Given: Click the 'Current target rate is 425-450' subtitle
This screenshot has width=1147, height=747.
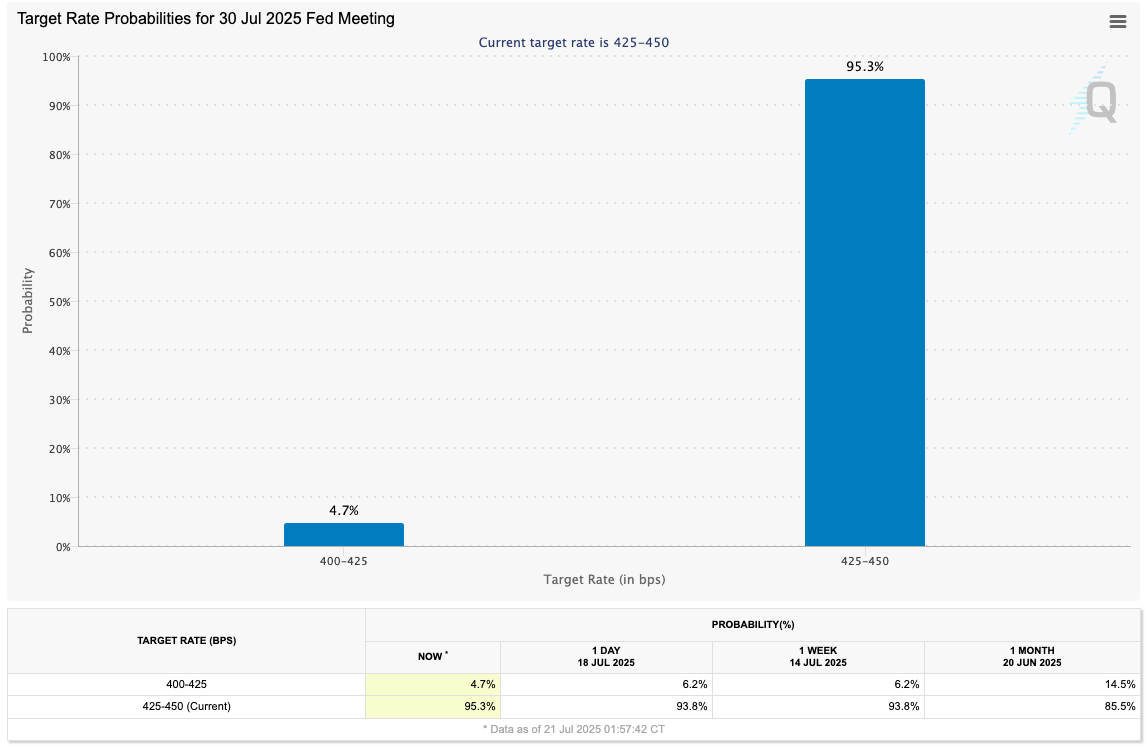Looking at the screenshot, I should (x=573, y=42).
